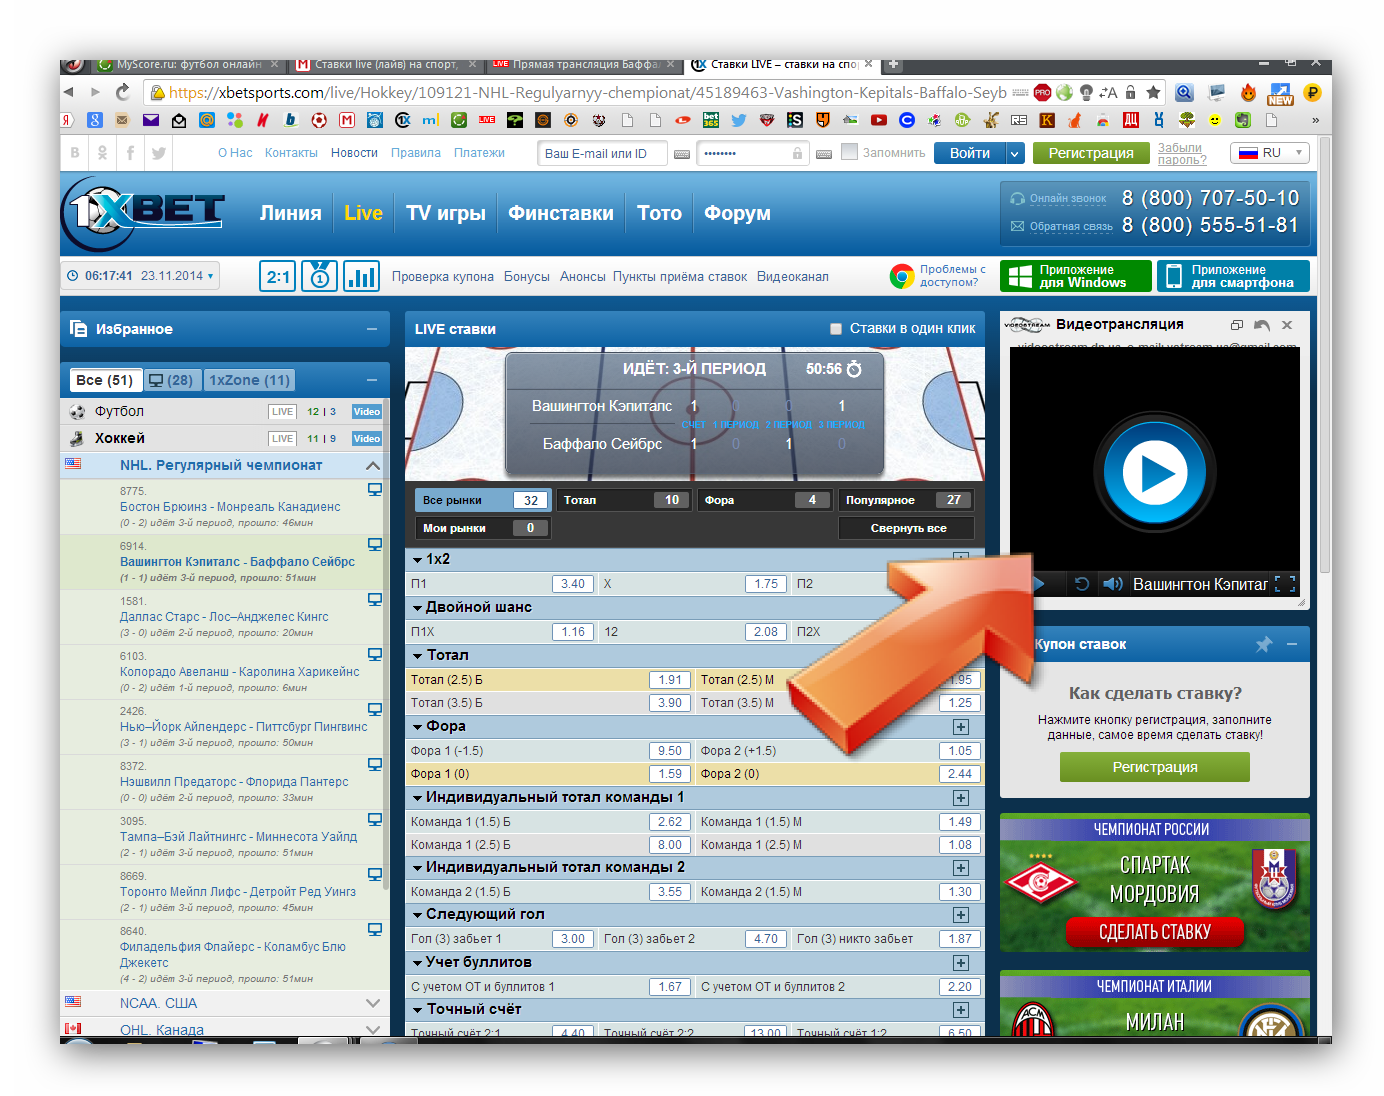The image size is (1384, 1096).
Task: Open the statistics bar chart icon
Action: click(x=361, y=276)
